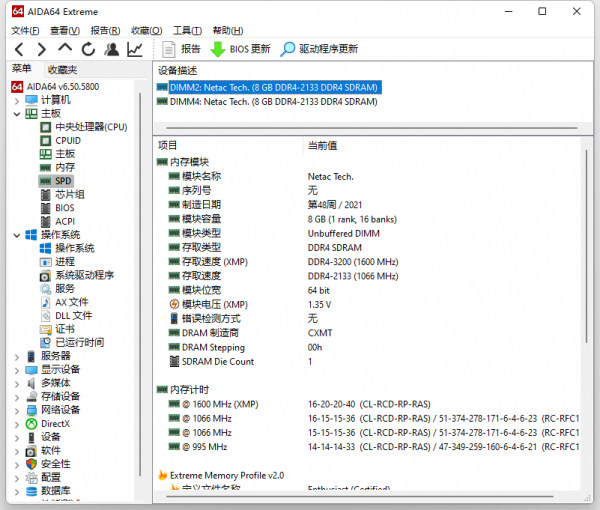600x510 pixels.
Task: Select the 芯片组 chipset item icon
Action: tap(46, 195)
